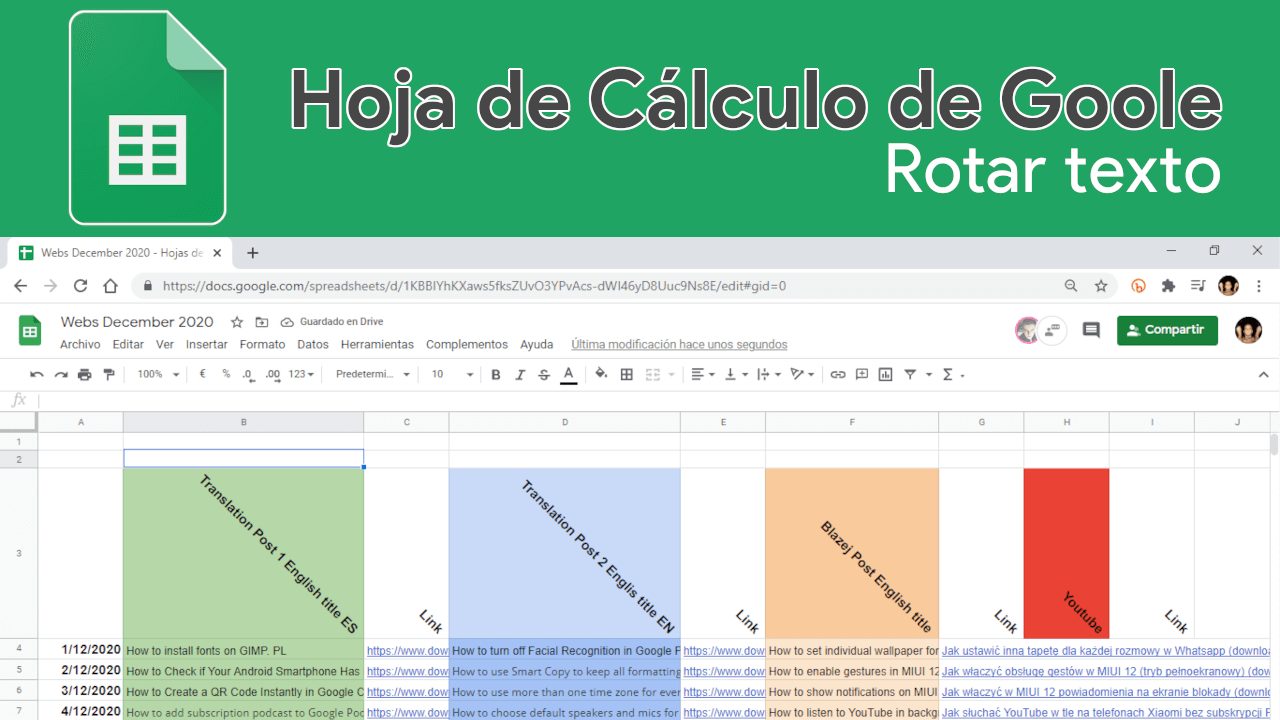Click the browser address bar URL
Image resolution: width=1280 pixels, height=720 pixels.
474,286
